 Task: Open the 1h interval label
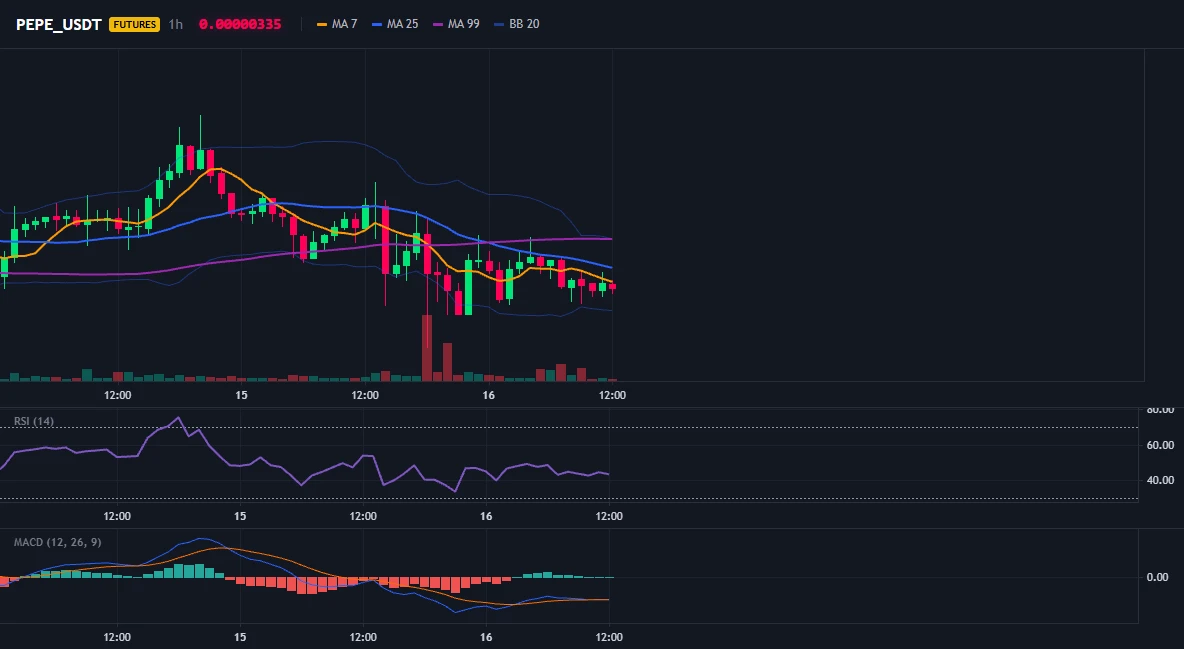pos(175,24)
